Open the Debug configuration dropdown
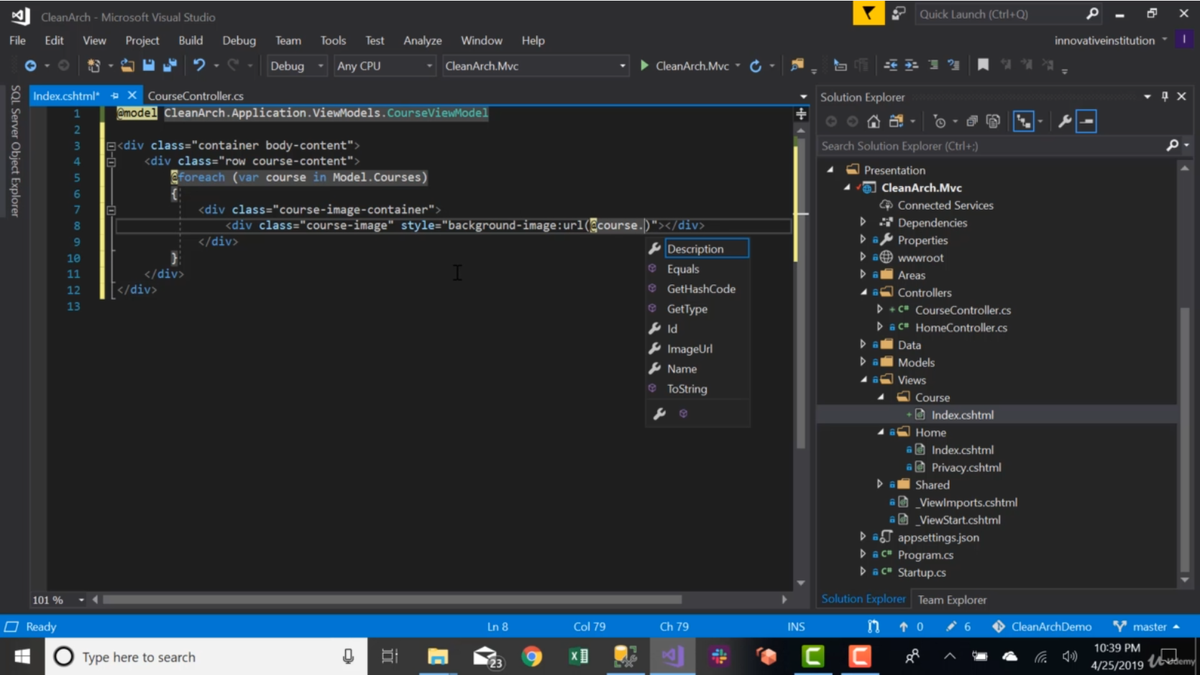 tap(297, 66)
